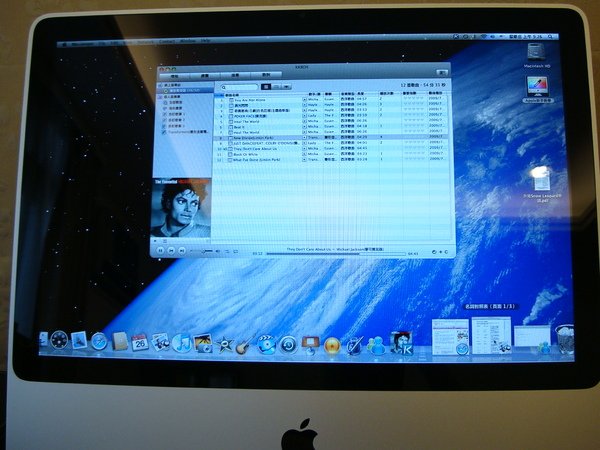Click the Michael Jackson album cover art
Viewport: 600px width, 450px height.
[x=181, y=208]
